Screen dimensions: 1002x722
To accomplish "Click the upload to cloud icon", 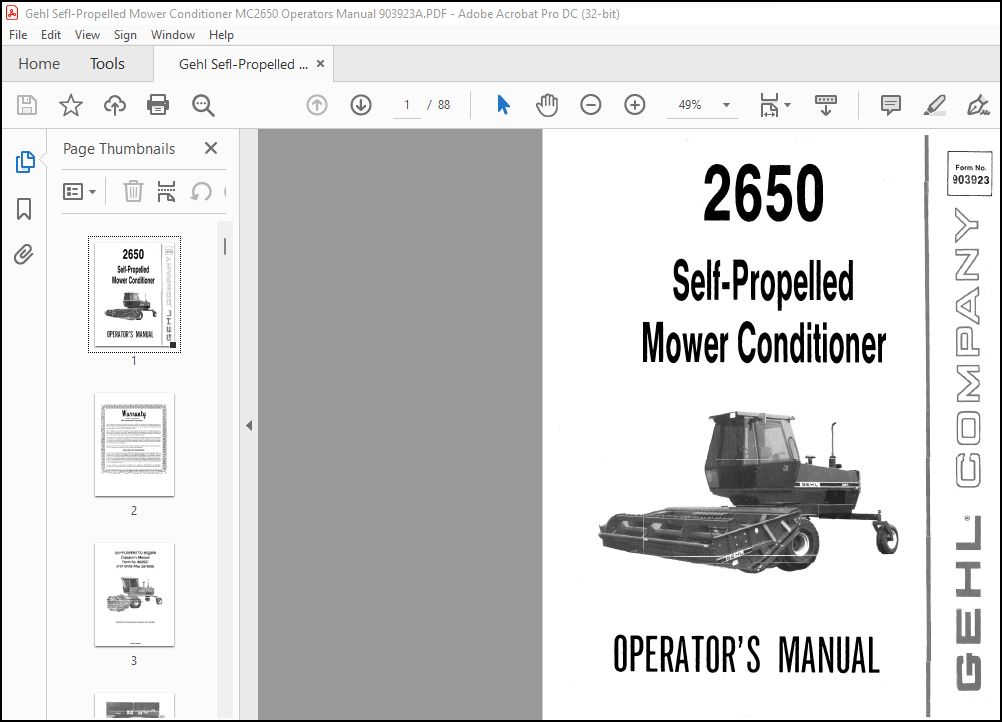I will 115,105.
